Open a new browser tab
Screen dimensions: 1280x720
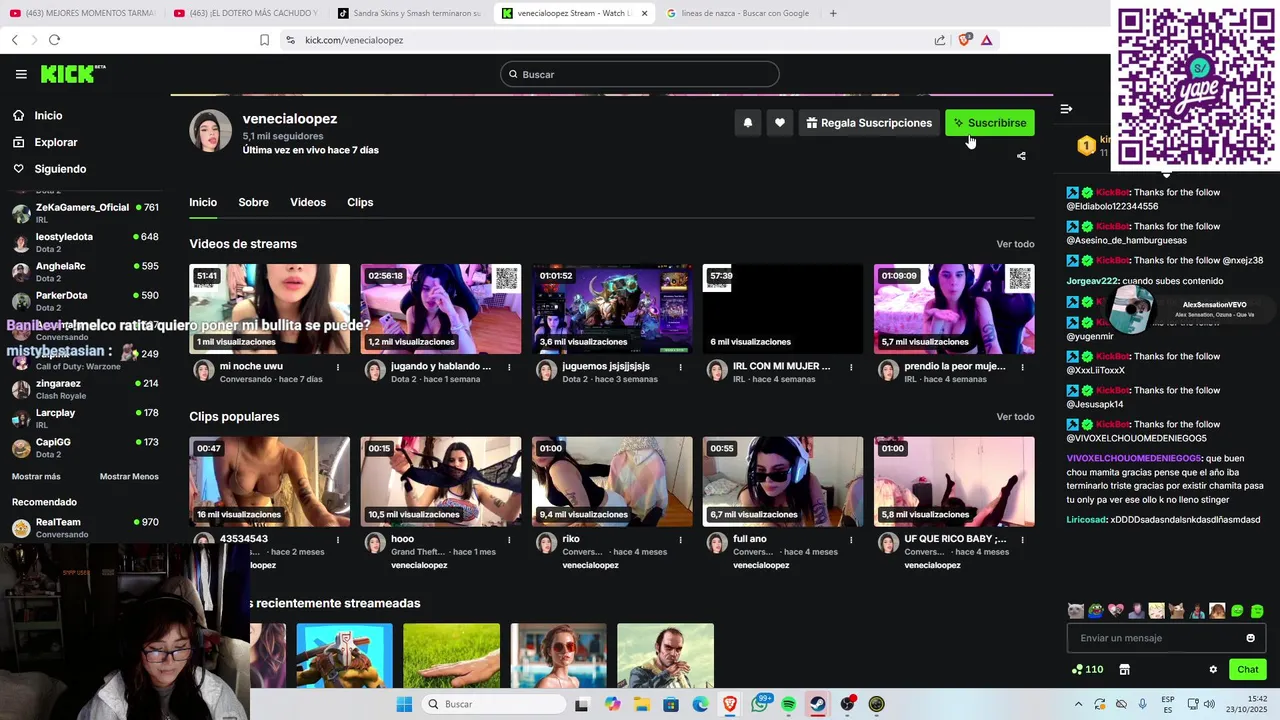(x=833, y=13)
